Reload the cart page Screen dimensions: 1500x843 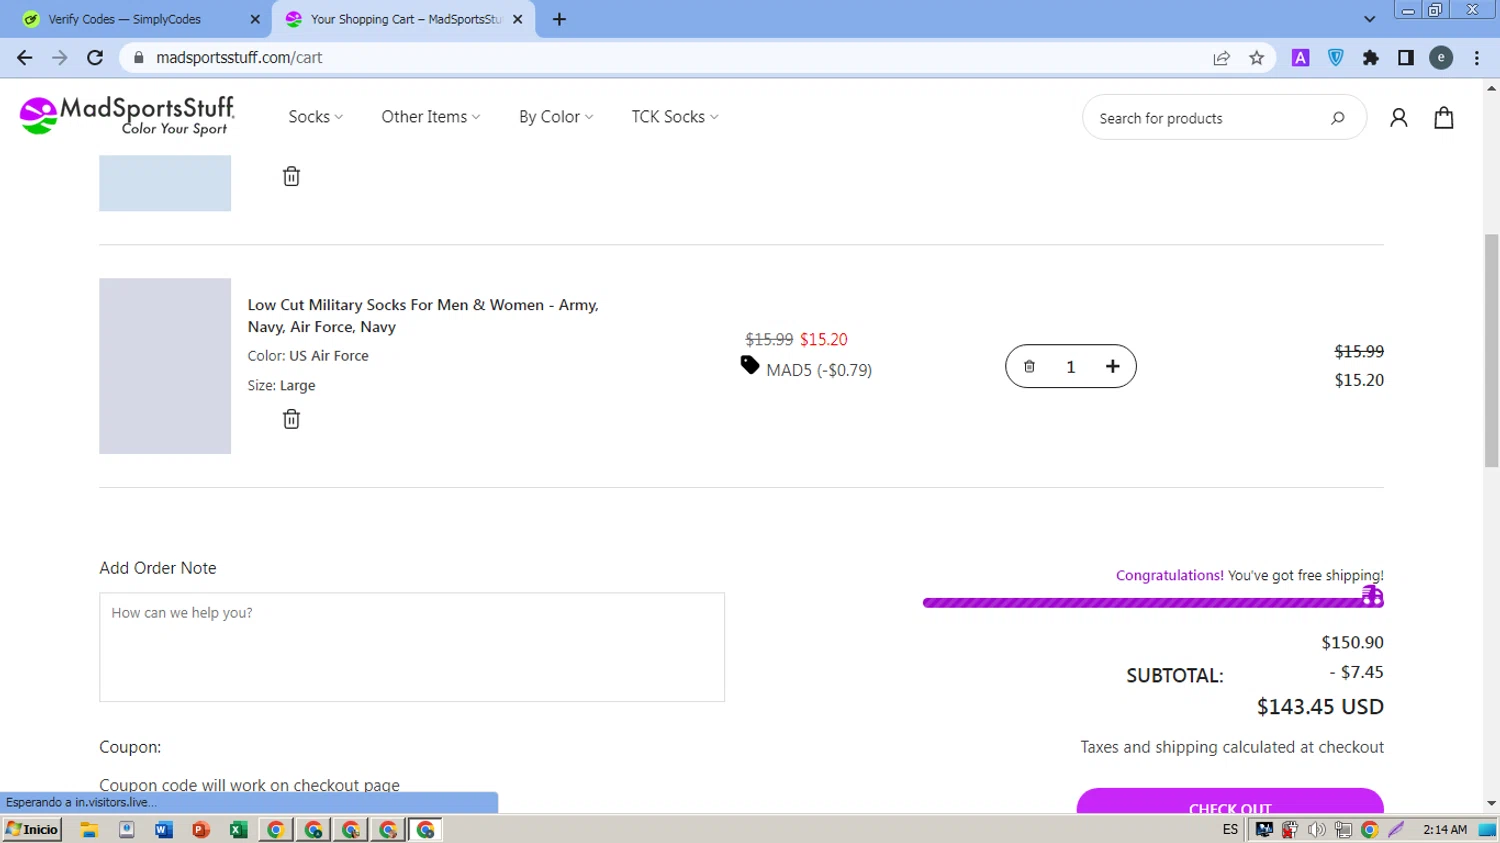tap(95, 58)
